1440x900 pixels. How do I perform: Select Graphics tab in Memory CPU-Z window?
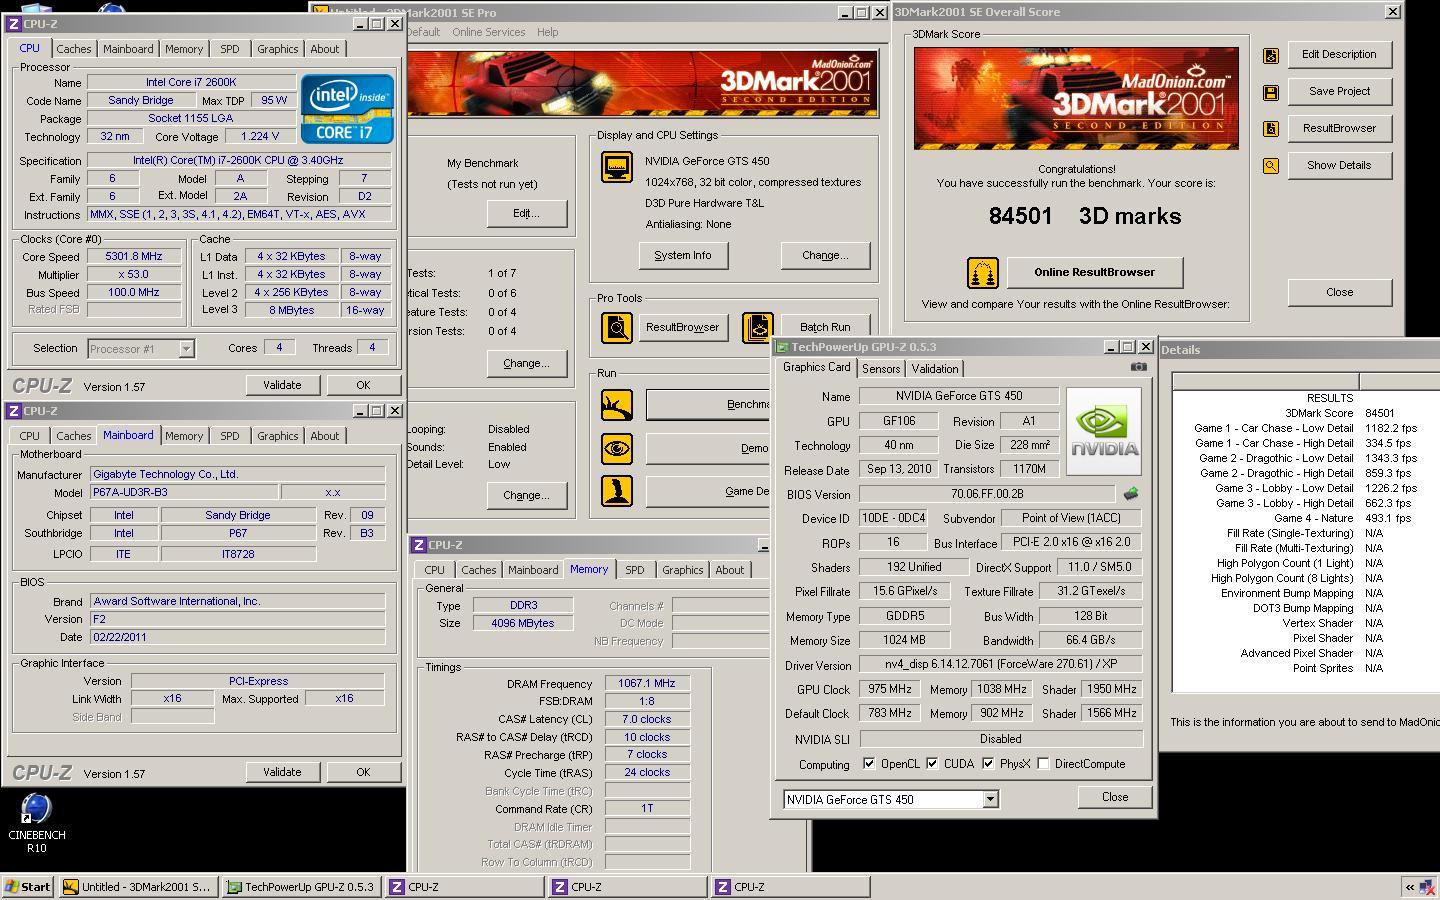(x=682, y=570)
